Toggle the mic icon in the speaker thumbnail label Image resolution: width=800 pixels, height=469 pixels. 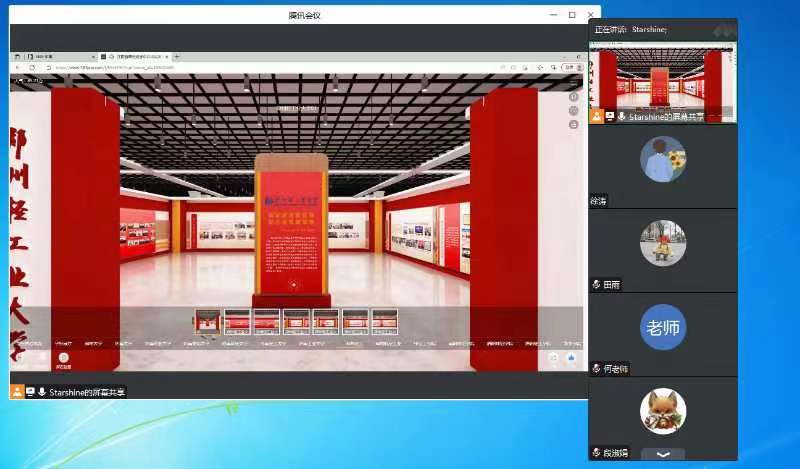(x=621, y=116)
